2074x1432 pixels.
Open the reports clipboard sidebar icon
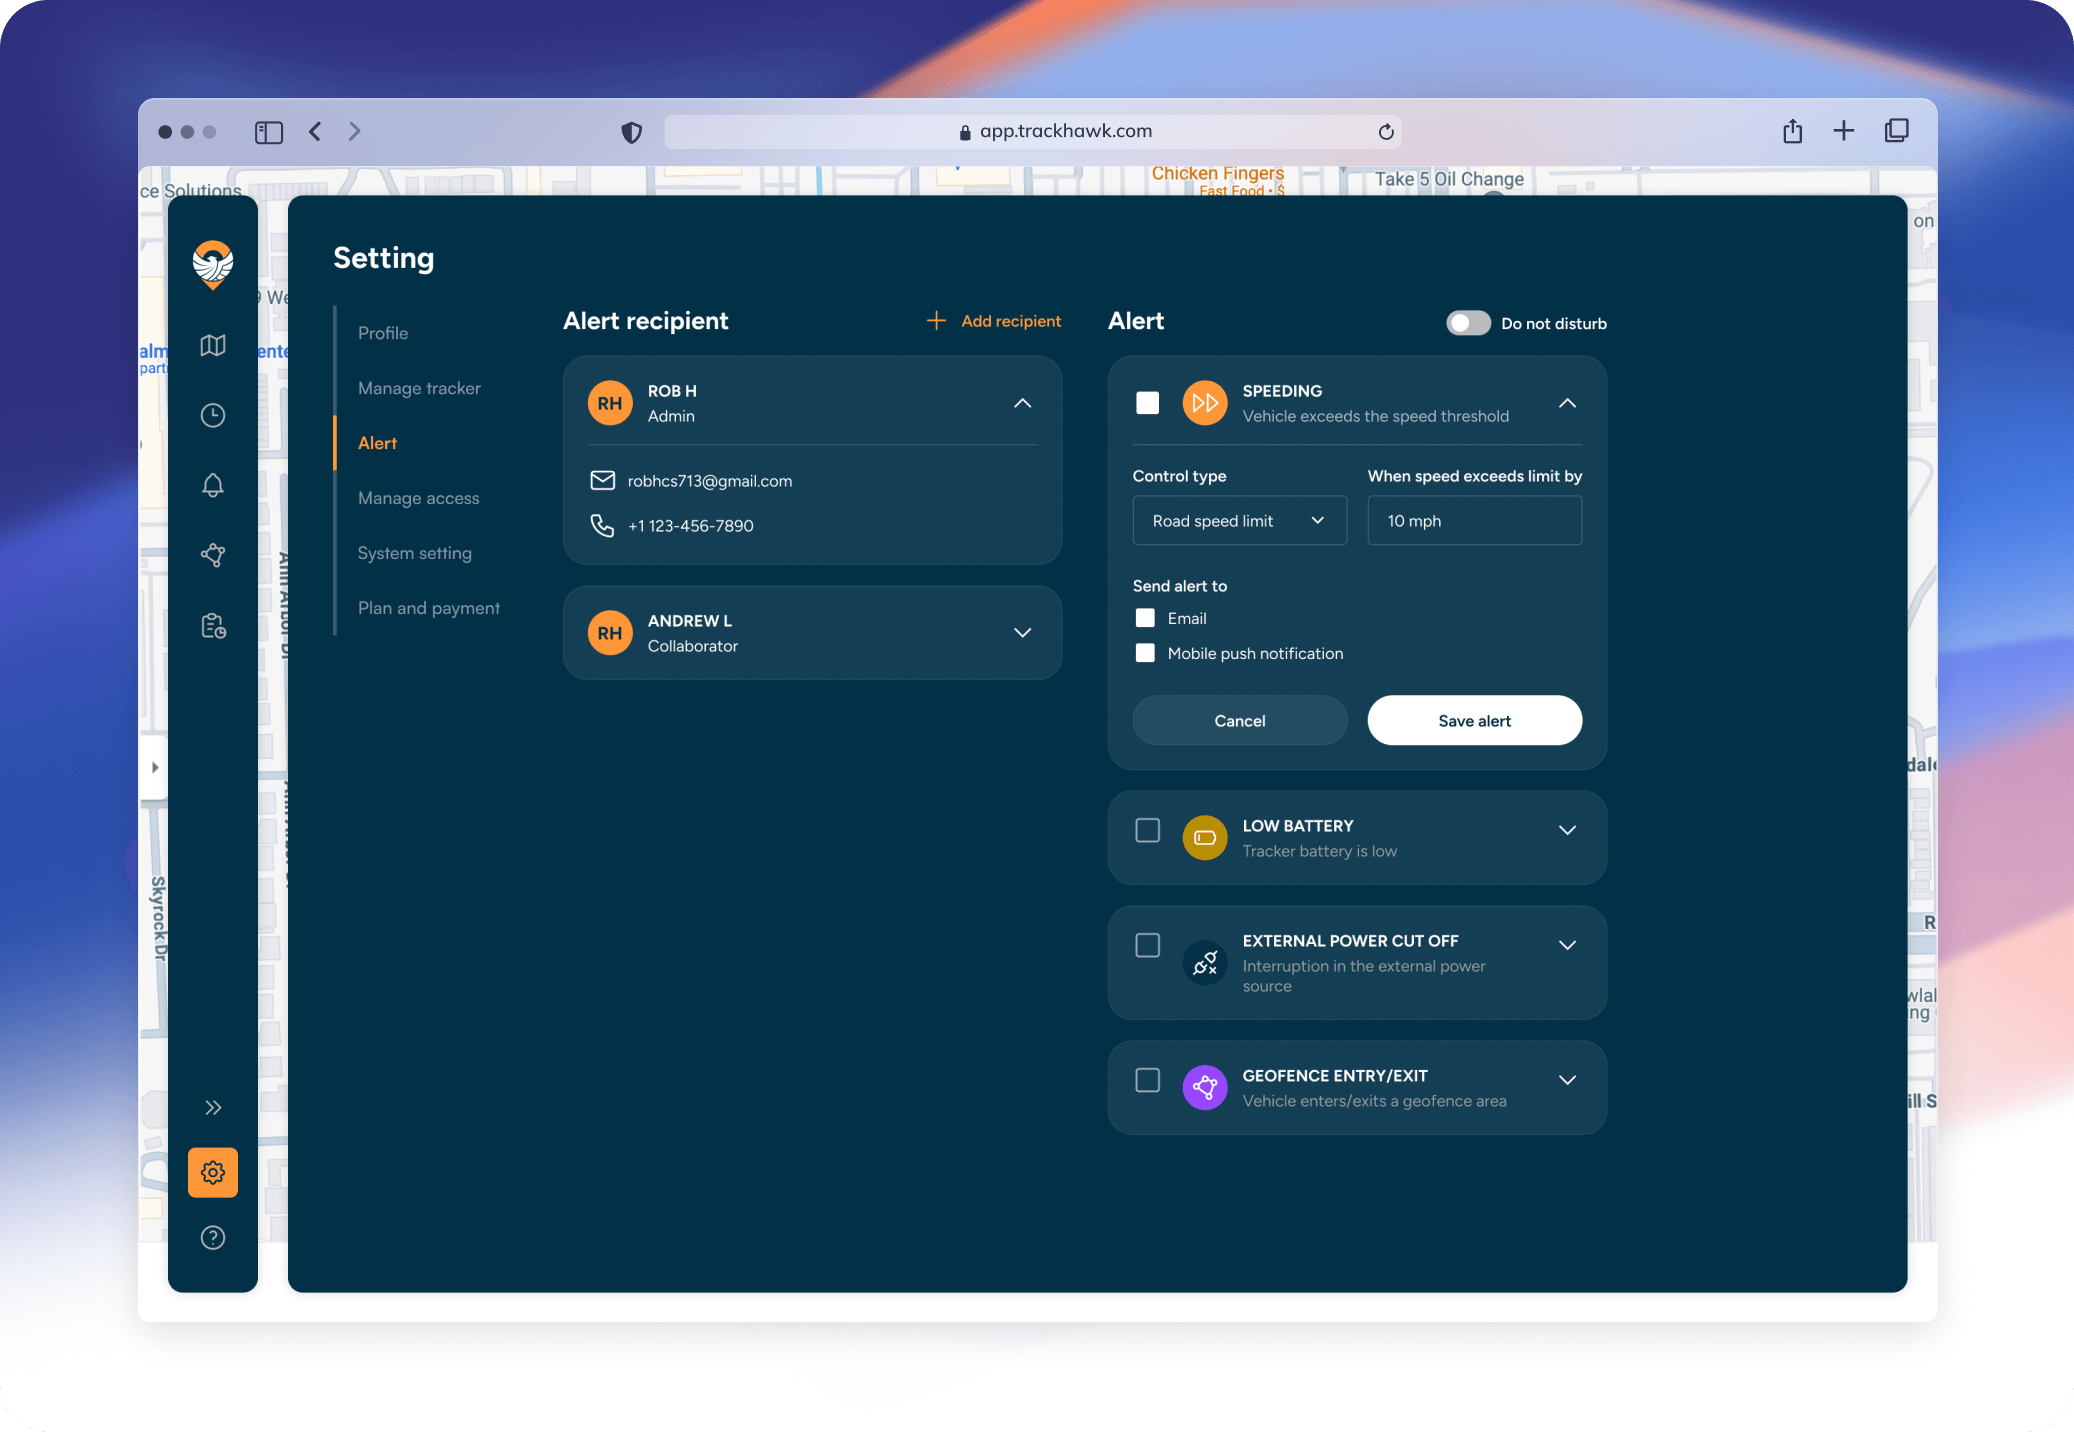212,626
